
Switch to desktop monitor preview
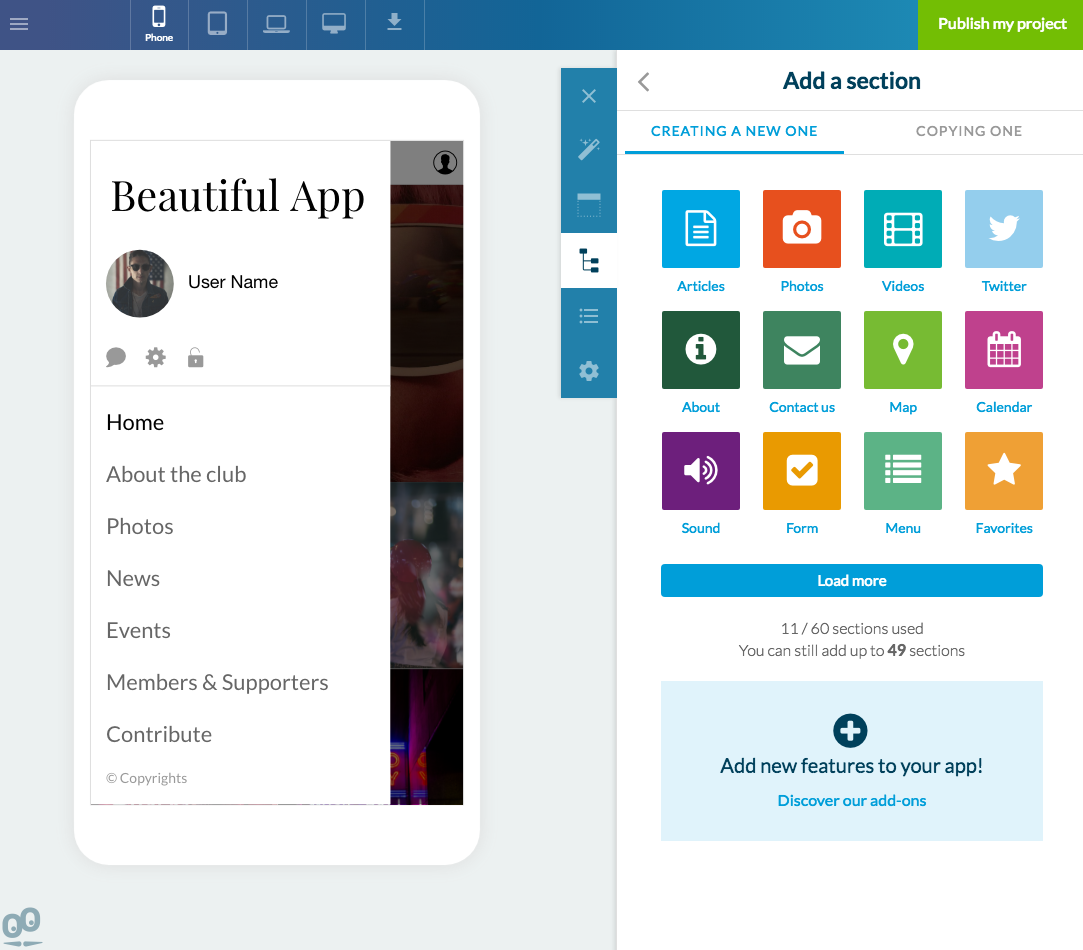(x=334, y=24)
